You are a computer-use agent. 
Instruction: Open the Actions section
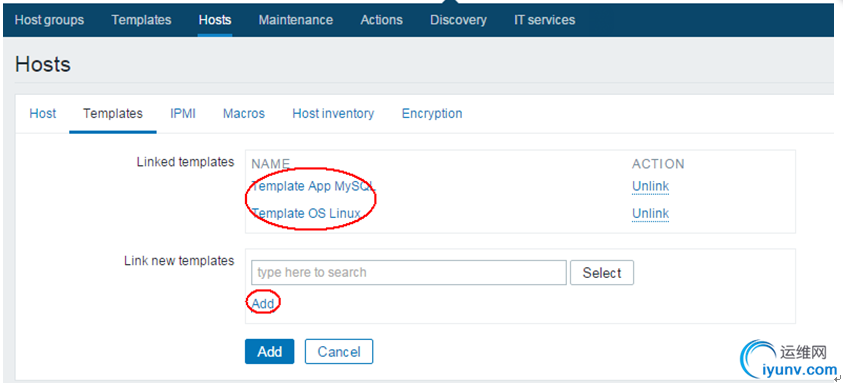click(382, 20)
